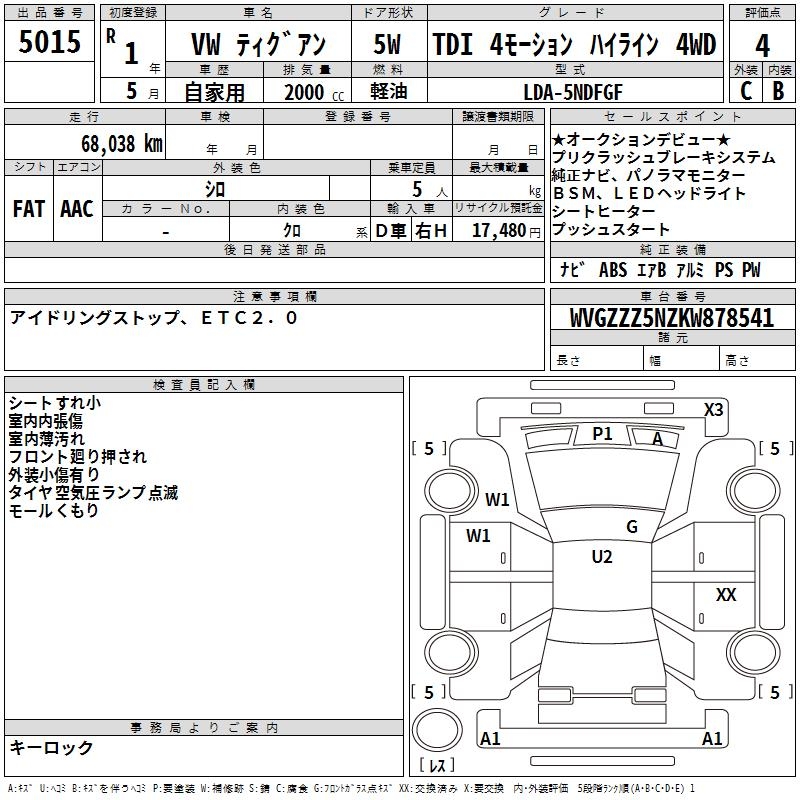The image size is (800, 800).
Task: Select the X3 front bumper damage mark
Action: click(713, 410)
